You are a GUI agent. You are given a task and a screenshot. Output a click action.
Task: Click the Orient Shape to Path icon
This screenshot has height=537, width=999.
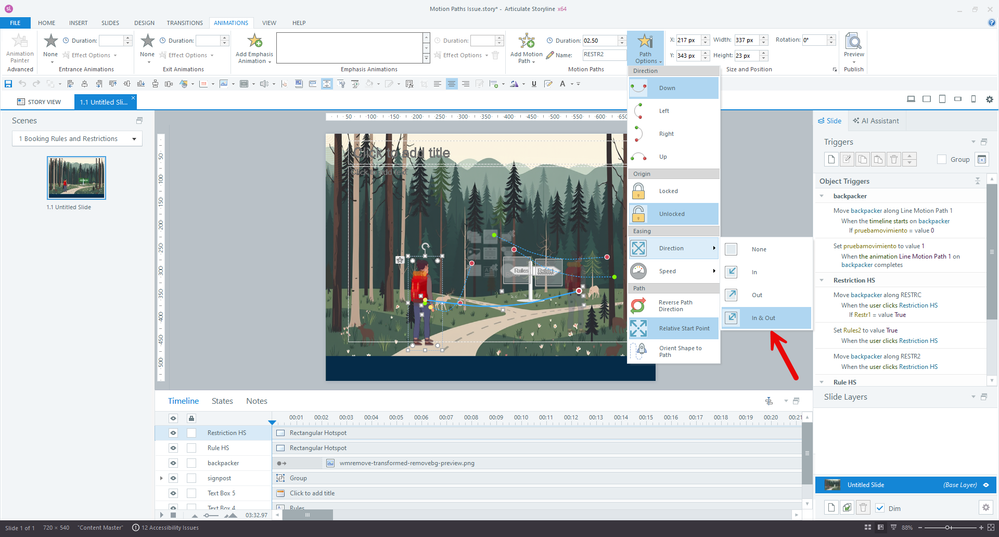point(641,349)
